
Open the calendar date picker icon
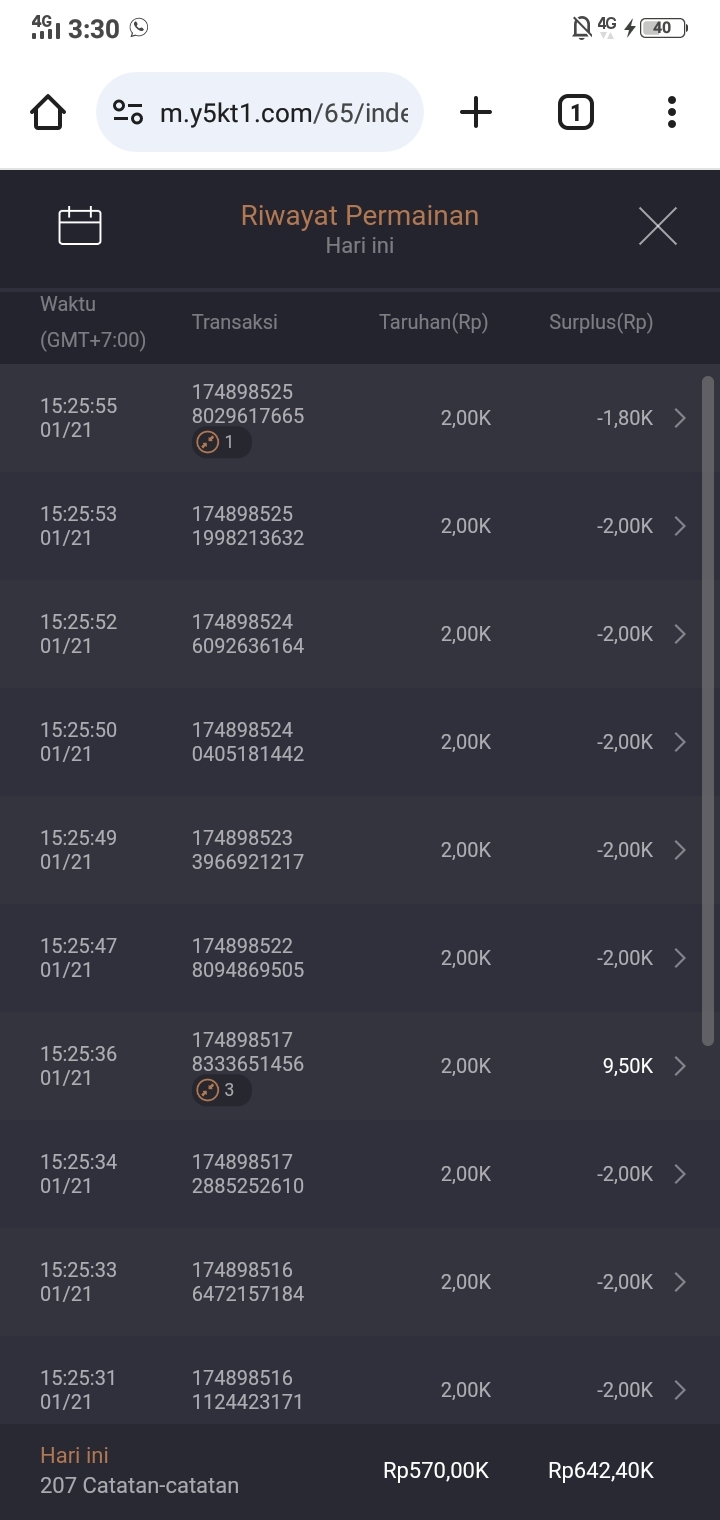click(x=80, y=226)
